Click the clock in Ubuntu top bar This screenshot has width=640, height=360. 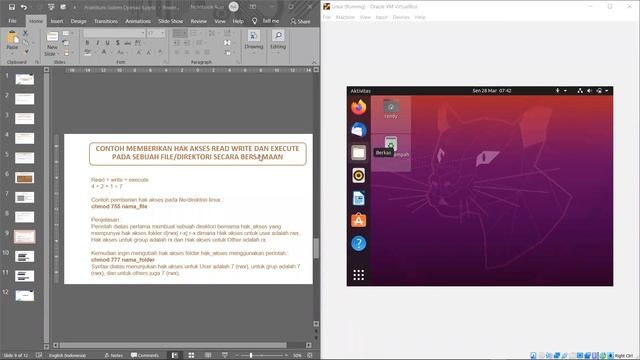tap(492, 91)
